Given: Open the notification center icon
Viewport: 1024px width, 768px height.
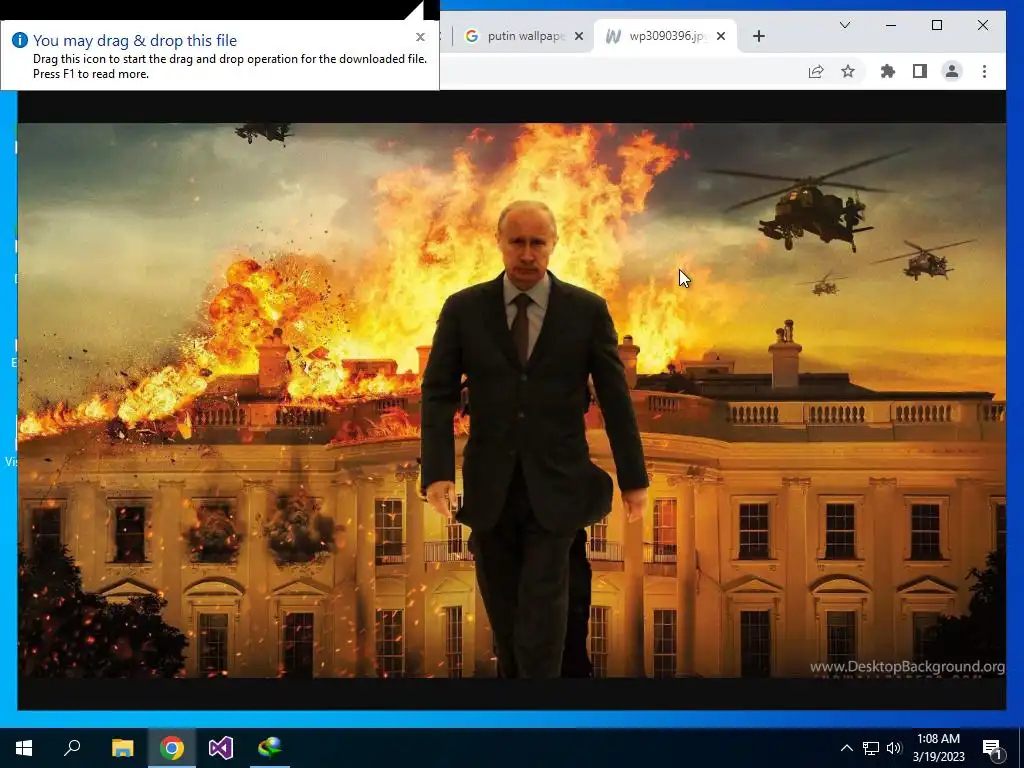Looking at the screenshot, I should (x=992, y=748).
